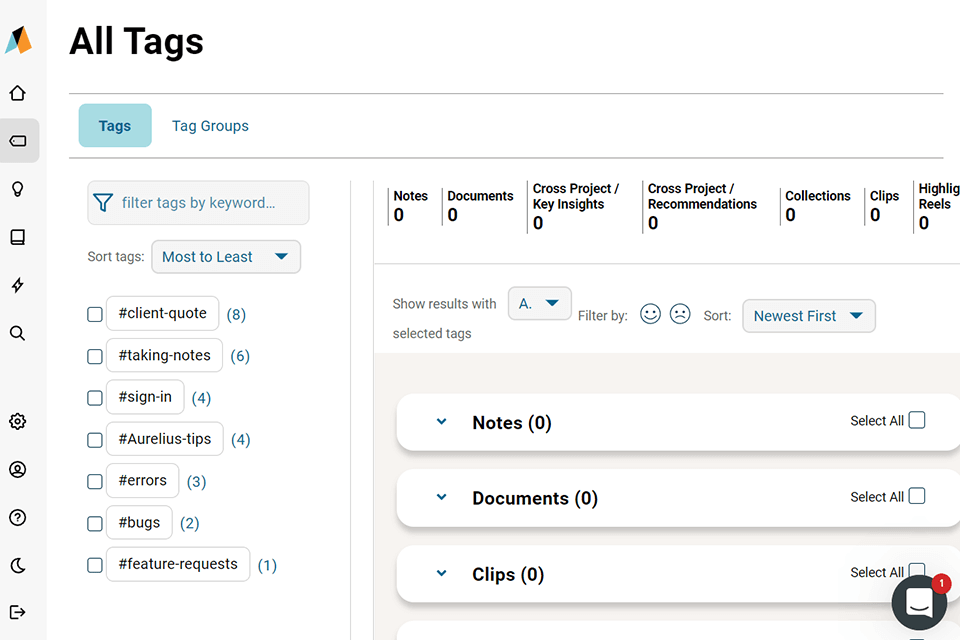
Task: Click the #feature-requests tag label
Action: click(178, 564)
